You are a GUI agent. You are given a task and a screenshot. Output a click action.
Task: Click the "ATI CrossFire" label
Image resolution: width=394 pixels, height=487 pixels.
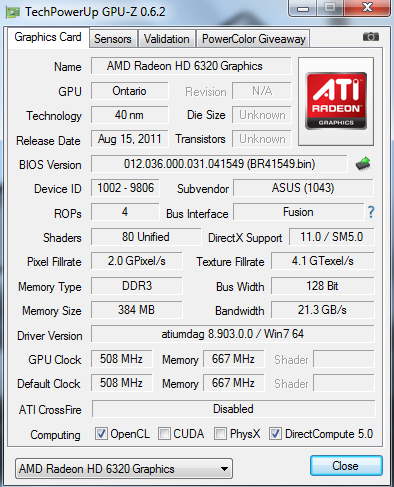(50, 410)
